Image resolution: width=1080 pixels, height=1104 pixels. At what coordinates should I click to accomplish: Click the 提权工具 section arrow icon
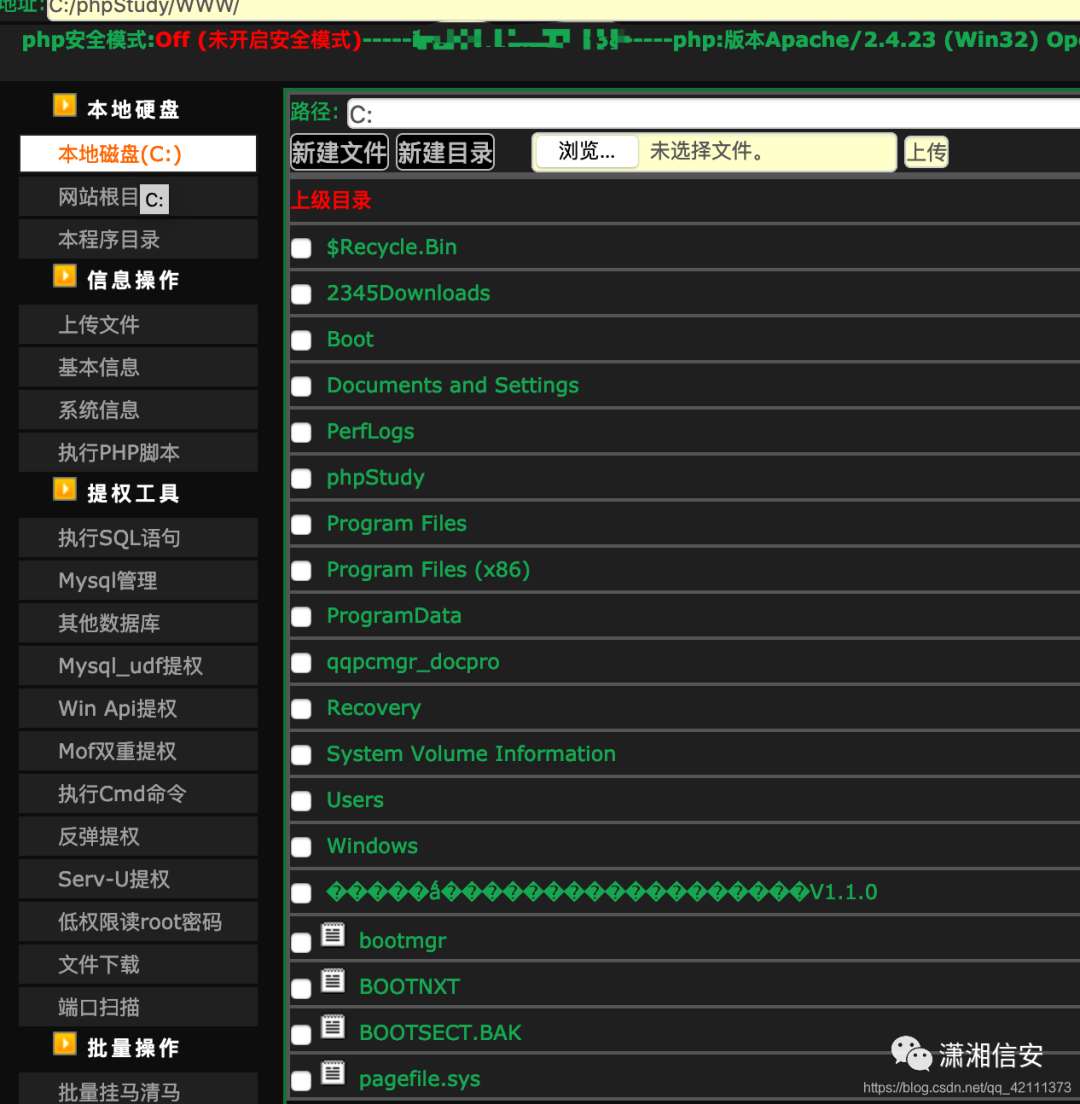click(65, 489)
